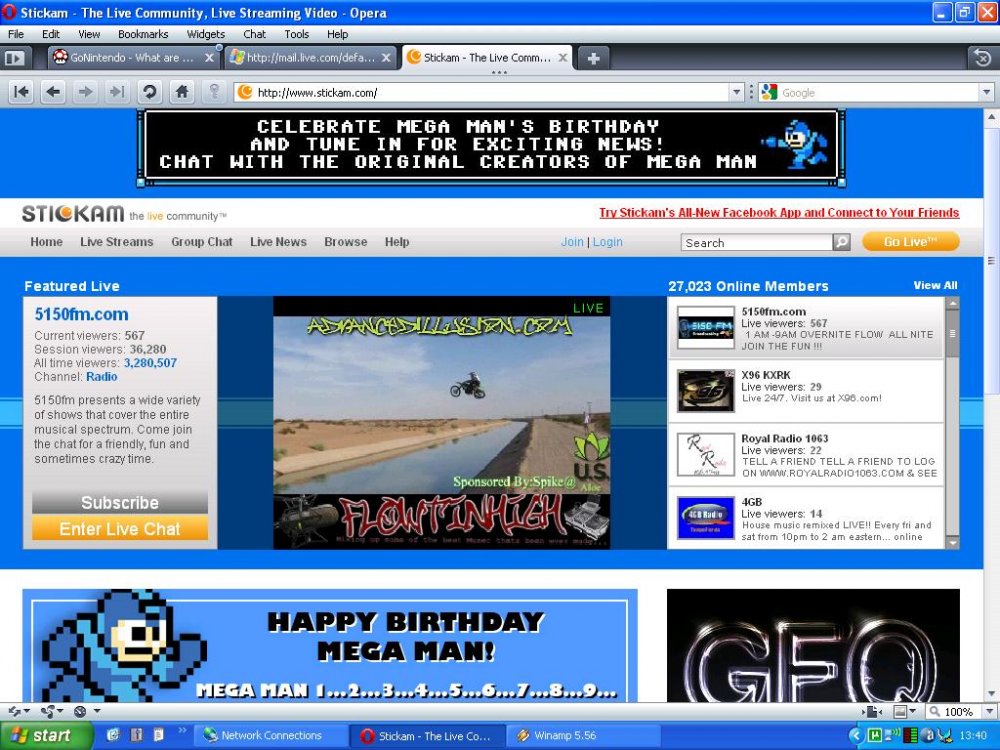Viewport: 1000px width, 750px height.
Task: Open the View menu
Action: coord(89,34)
